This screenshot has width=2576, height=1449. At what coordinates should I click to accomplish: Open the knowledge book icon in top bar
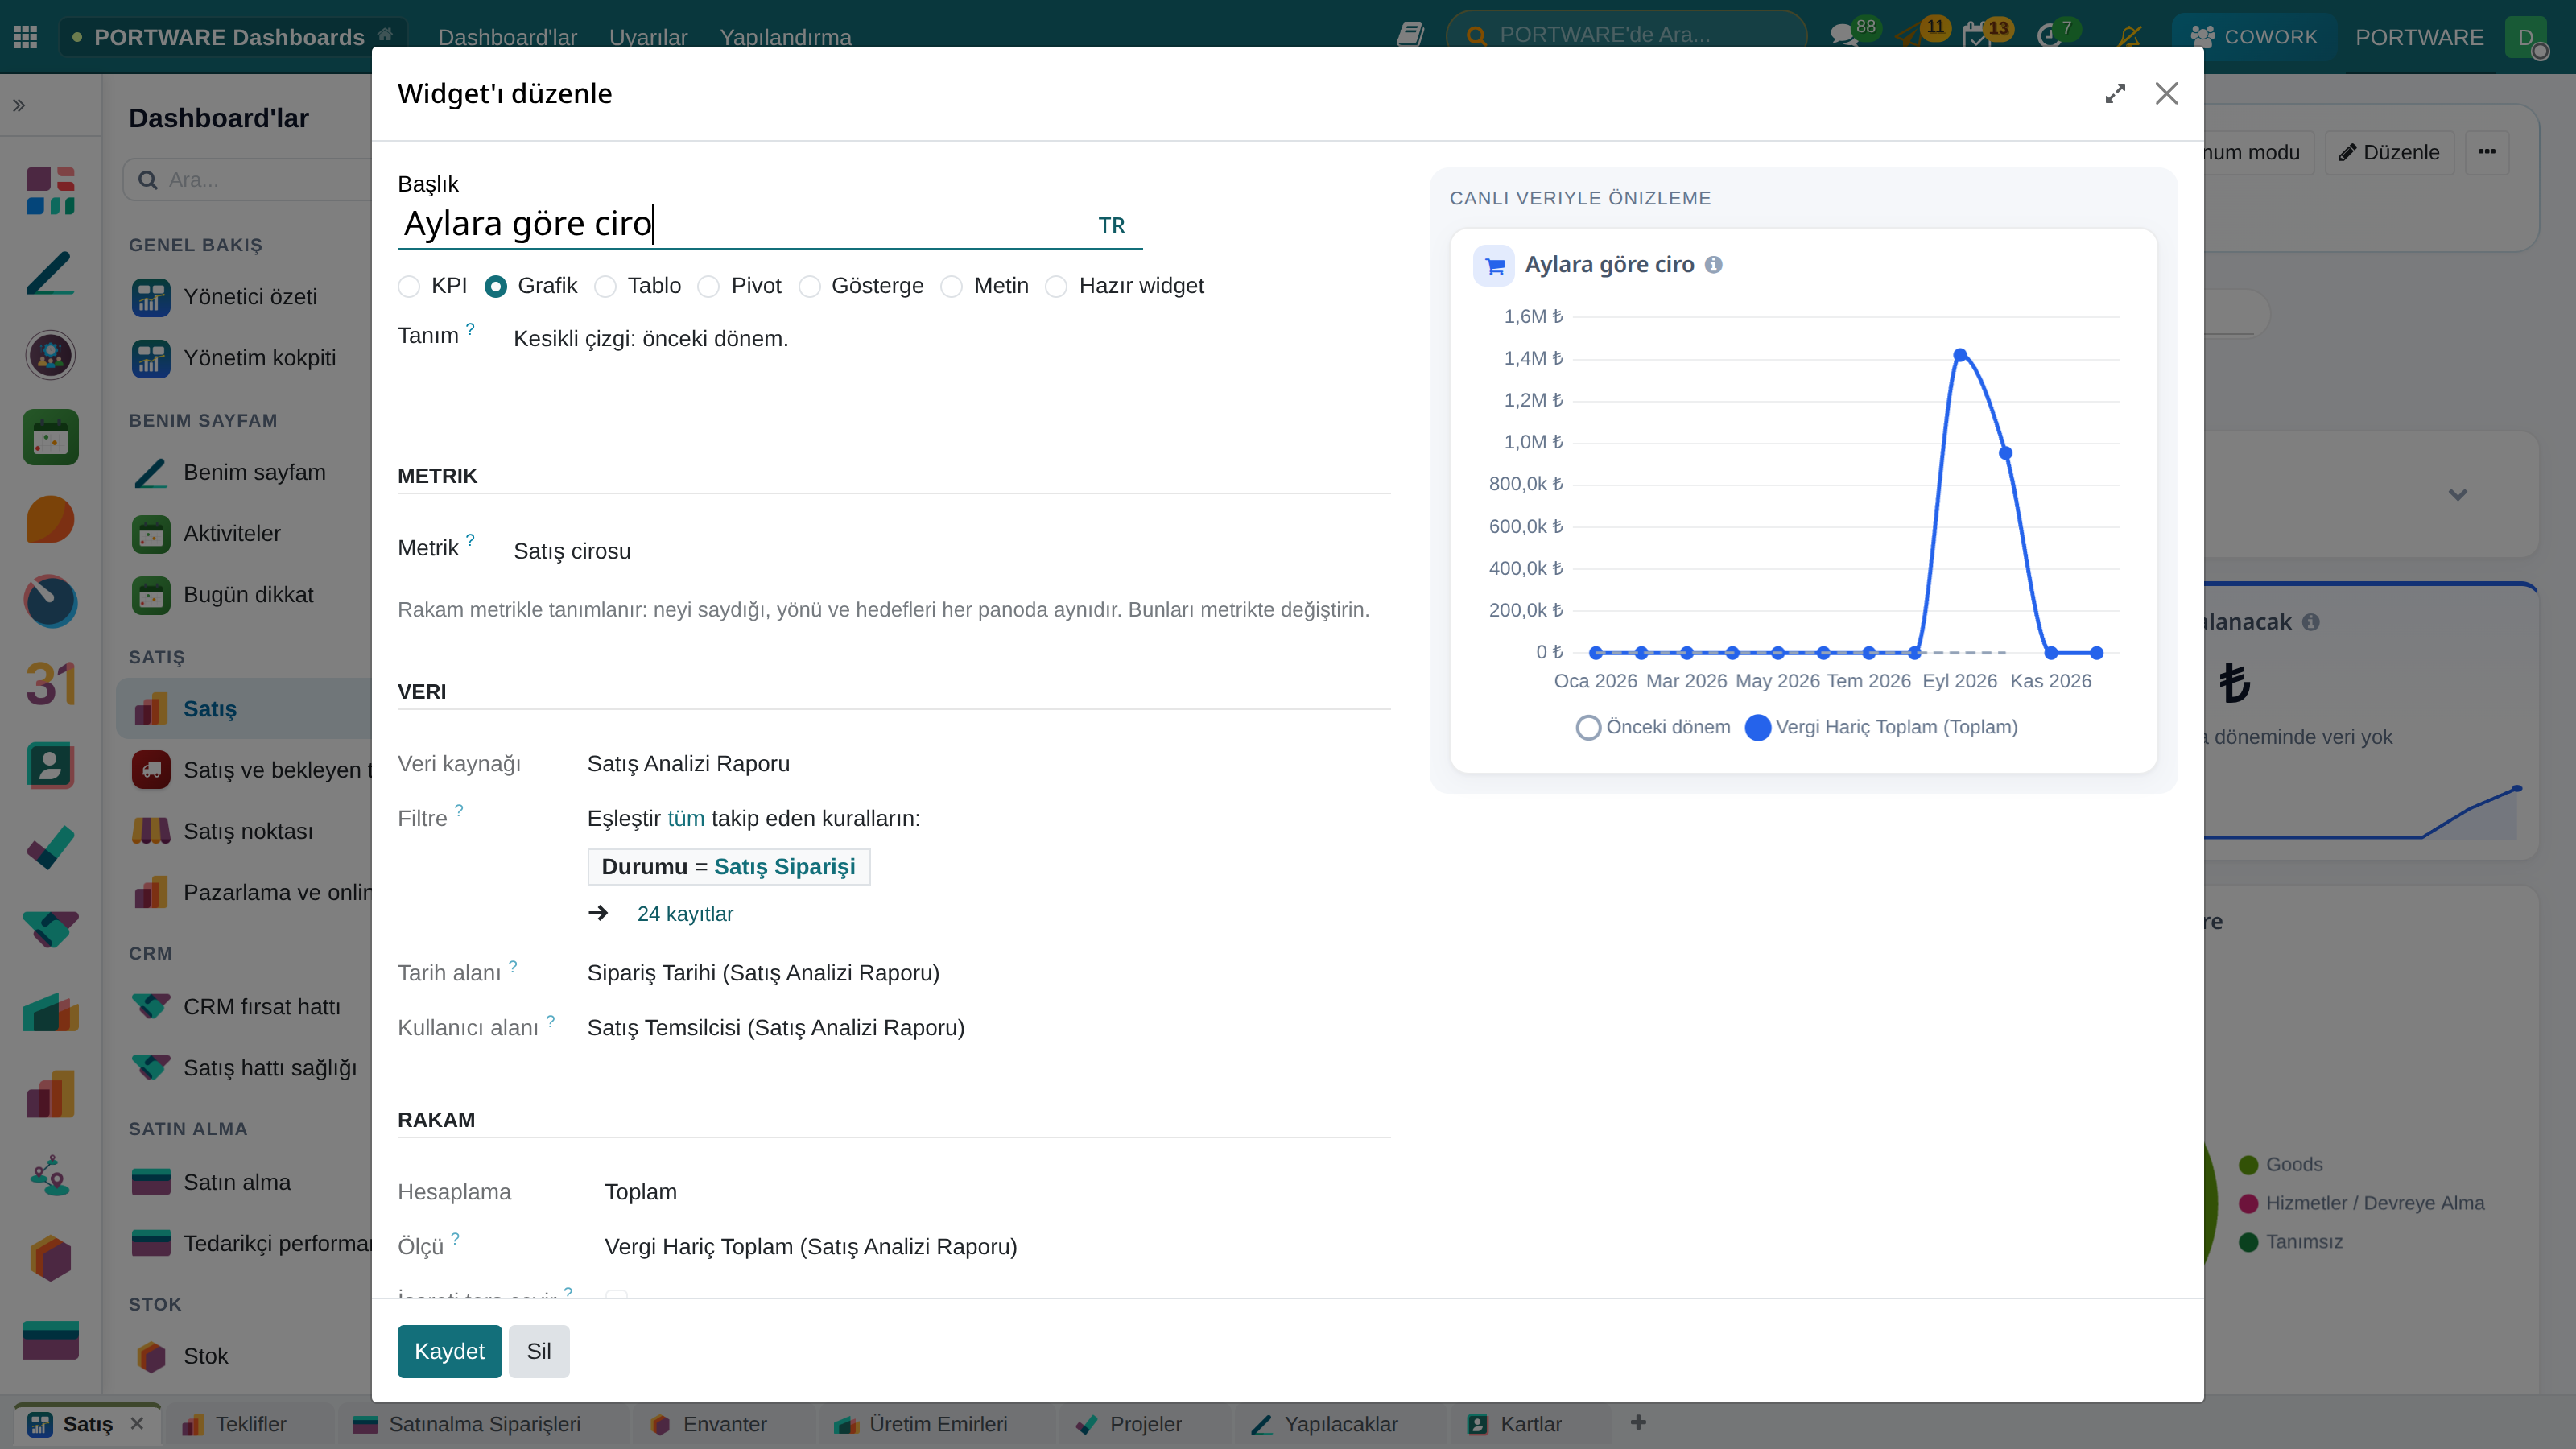pos(1410,35)
